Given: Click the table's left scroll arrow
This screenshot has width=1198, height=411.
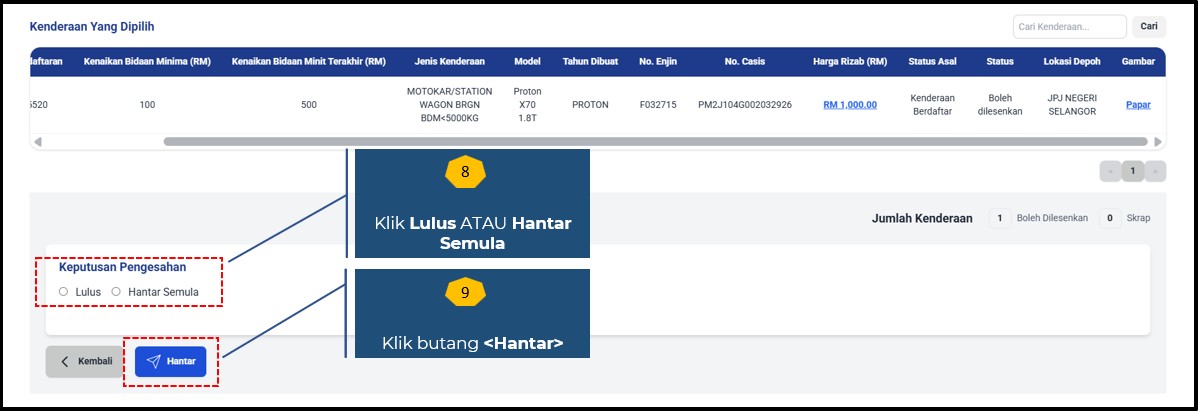Looking at the screenshot, I should (x=38, y=142).
